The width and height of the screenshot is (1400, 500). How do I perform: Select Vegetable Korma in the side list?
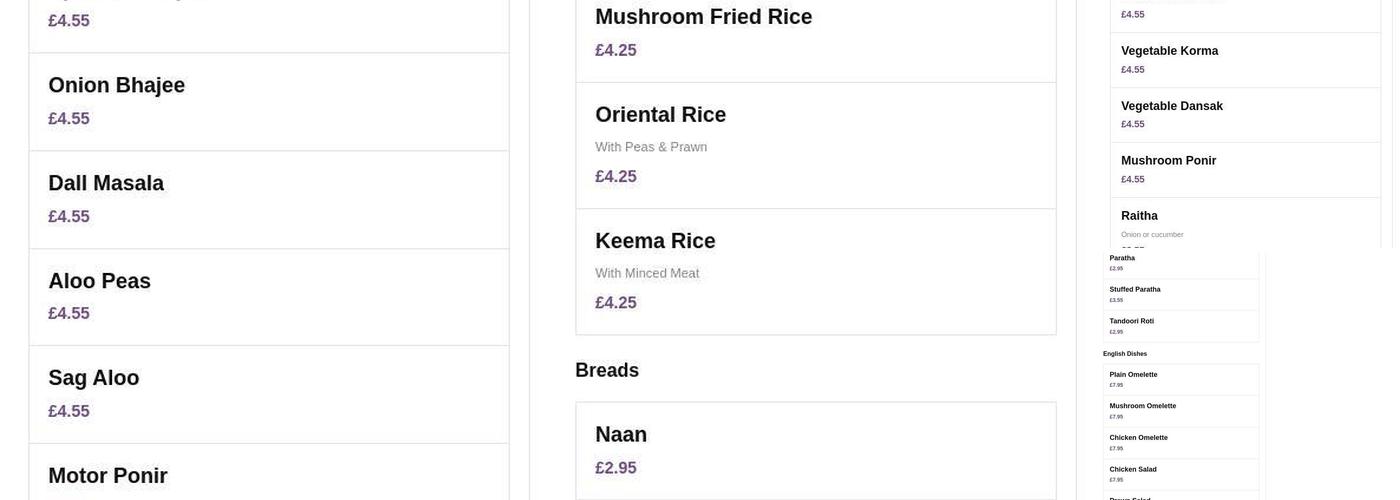1244,60
